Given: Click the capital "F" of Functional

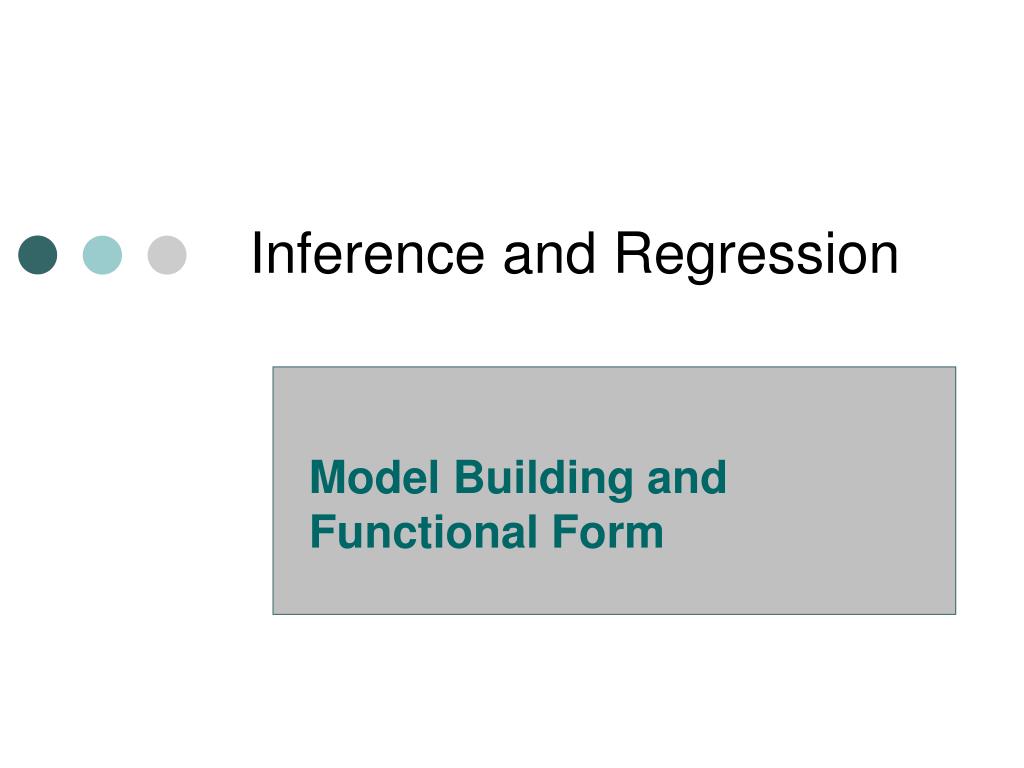Looking at the screenshot, I should pyautogui.click(x=322, y=532).
